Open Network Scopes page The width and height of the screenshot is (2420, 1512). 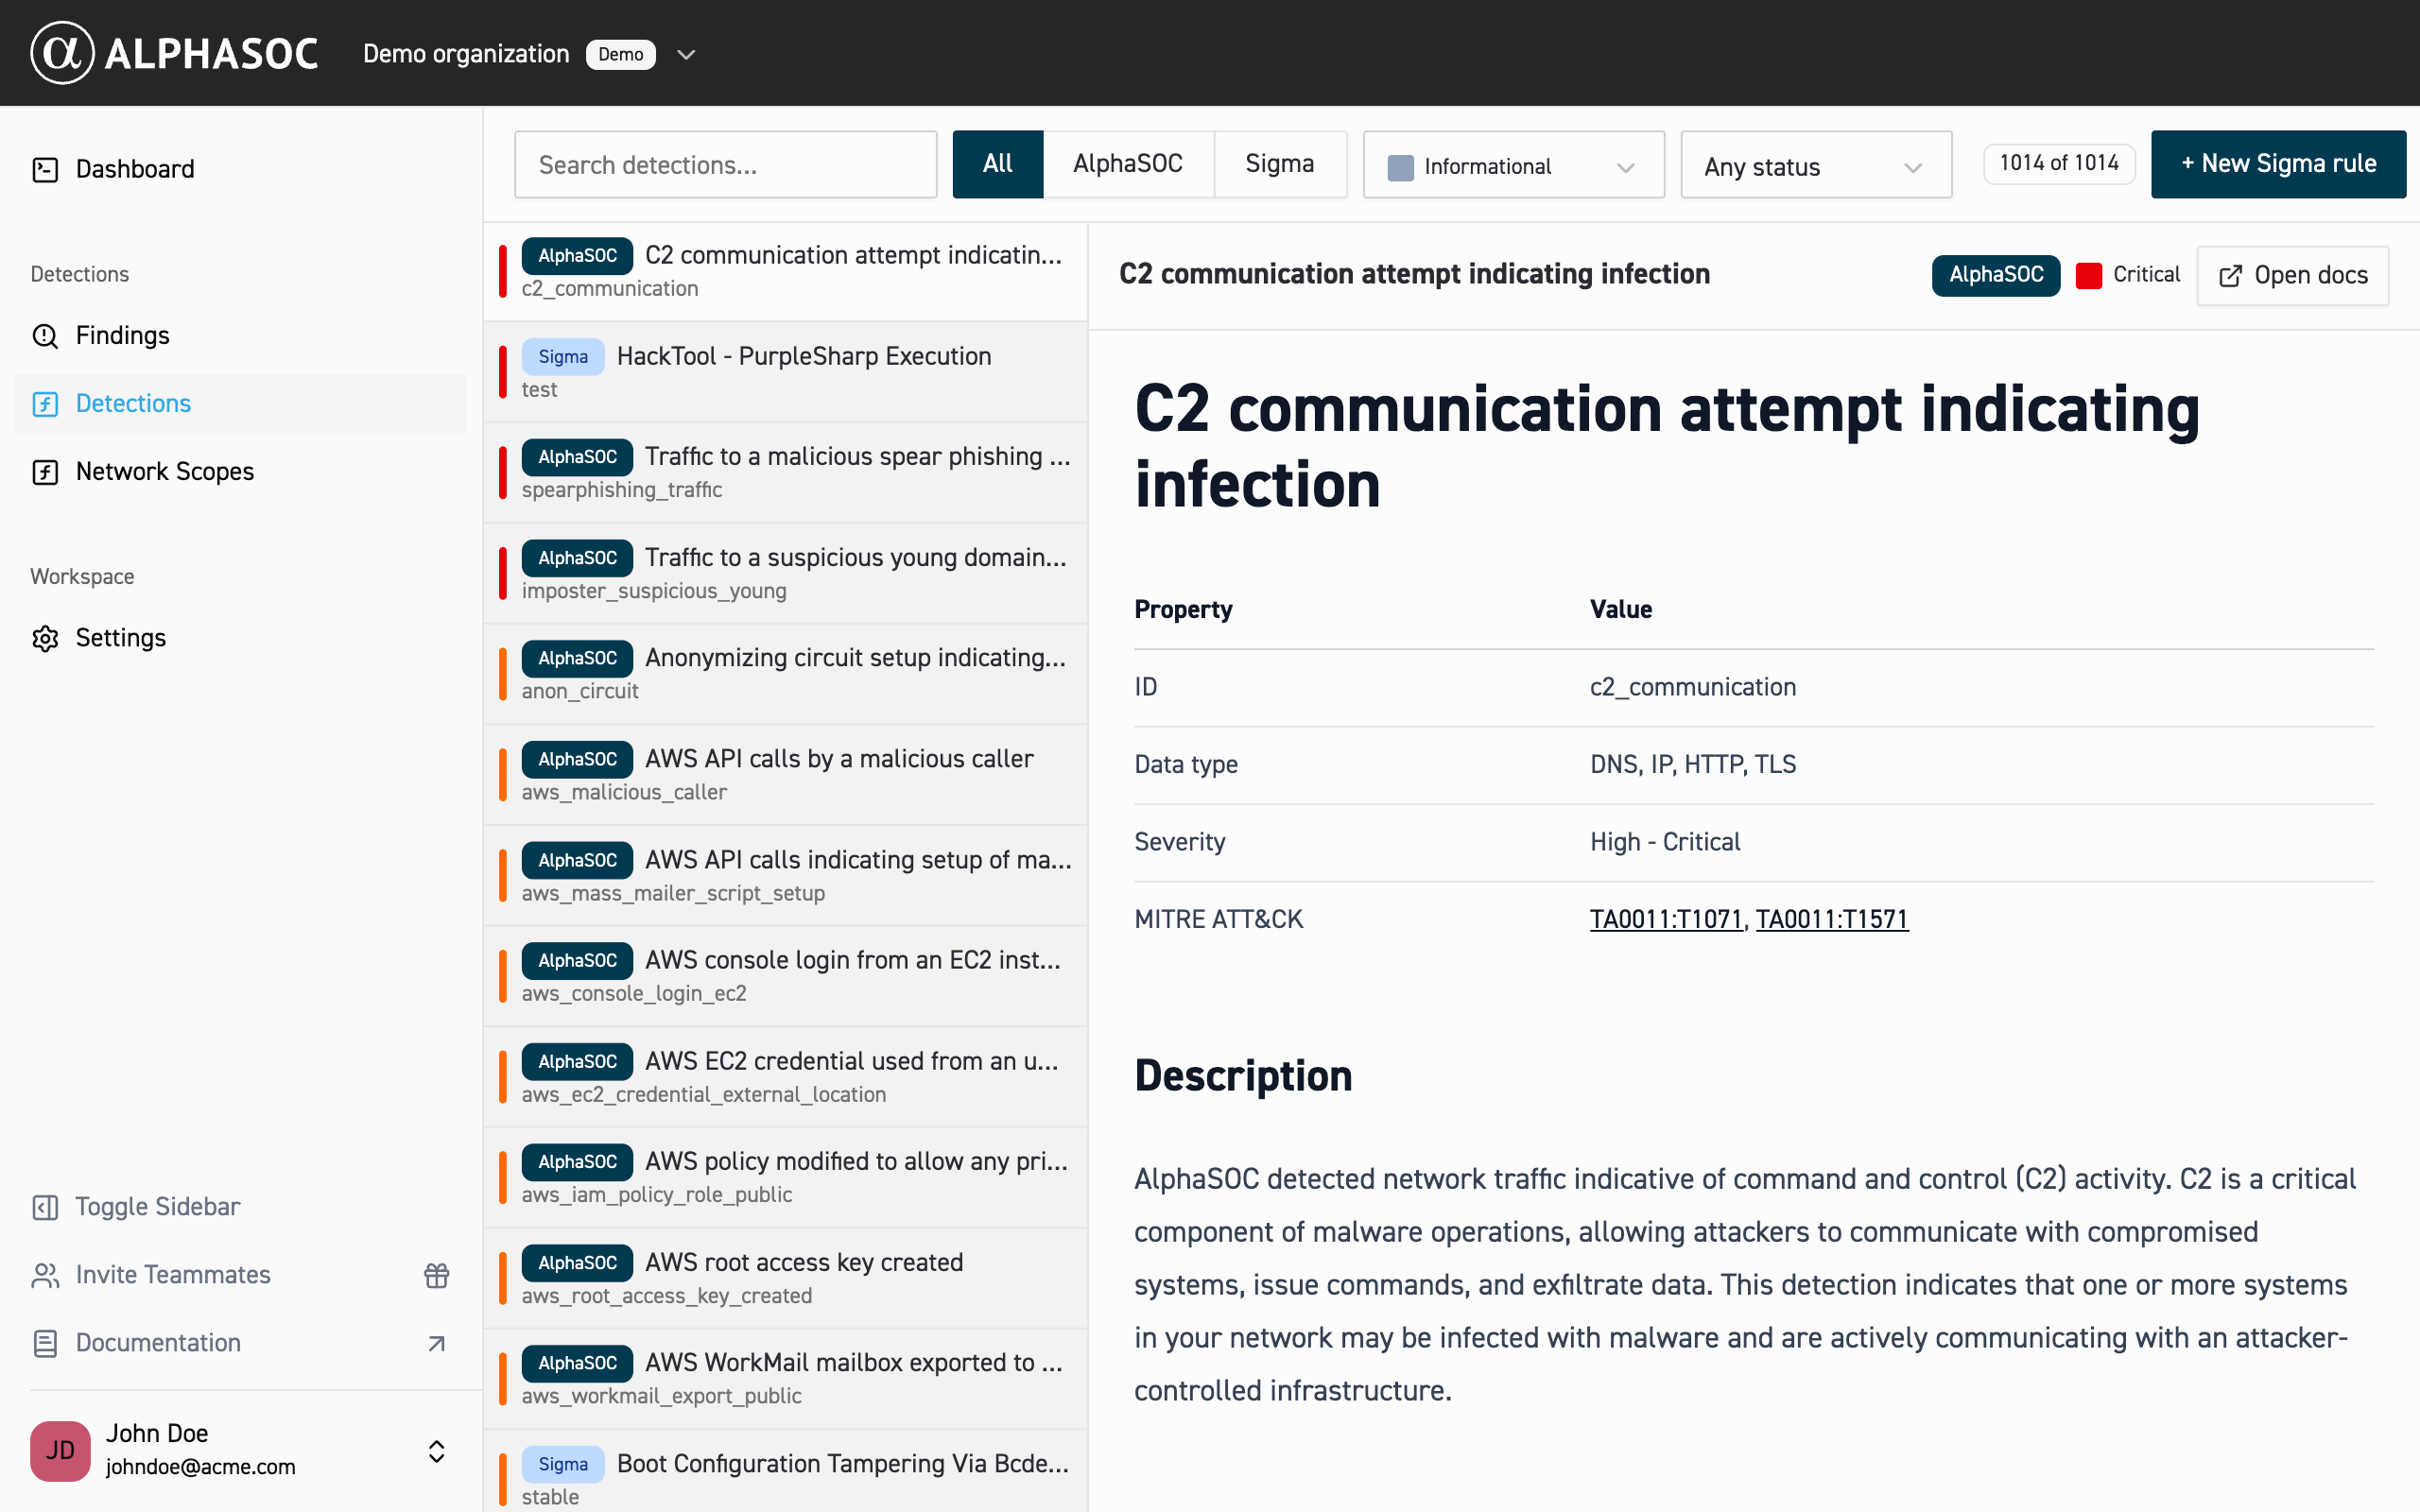click(x=240, y=472)
